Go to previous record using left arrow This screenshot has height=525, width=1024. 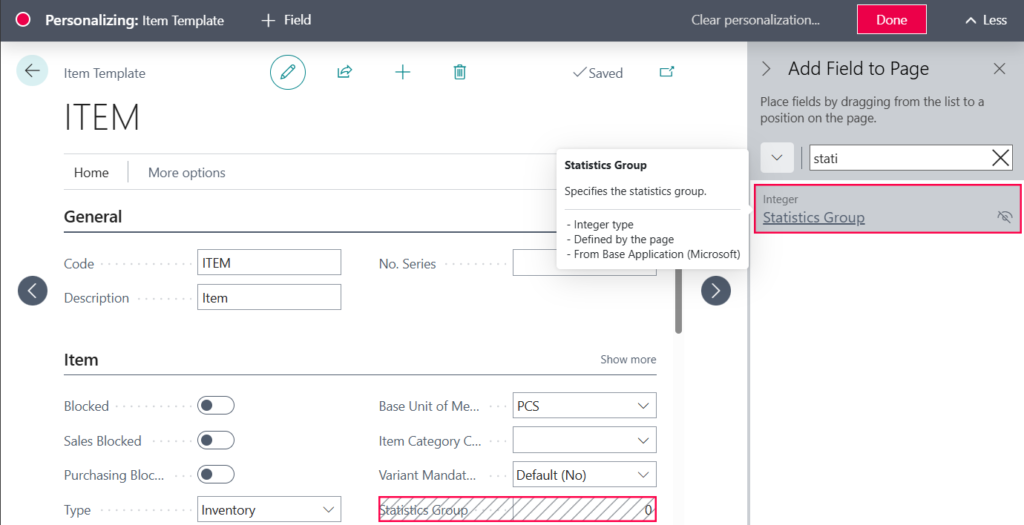pos(33,291)
